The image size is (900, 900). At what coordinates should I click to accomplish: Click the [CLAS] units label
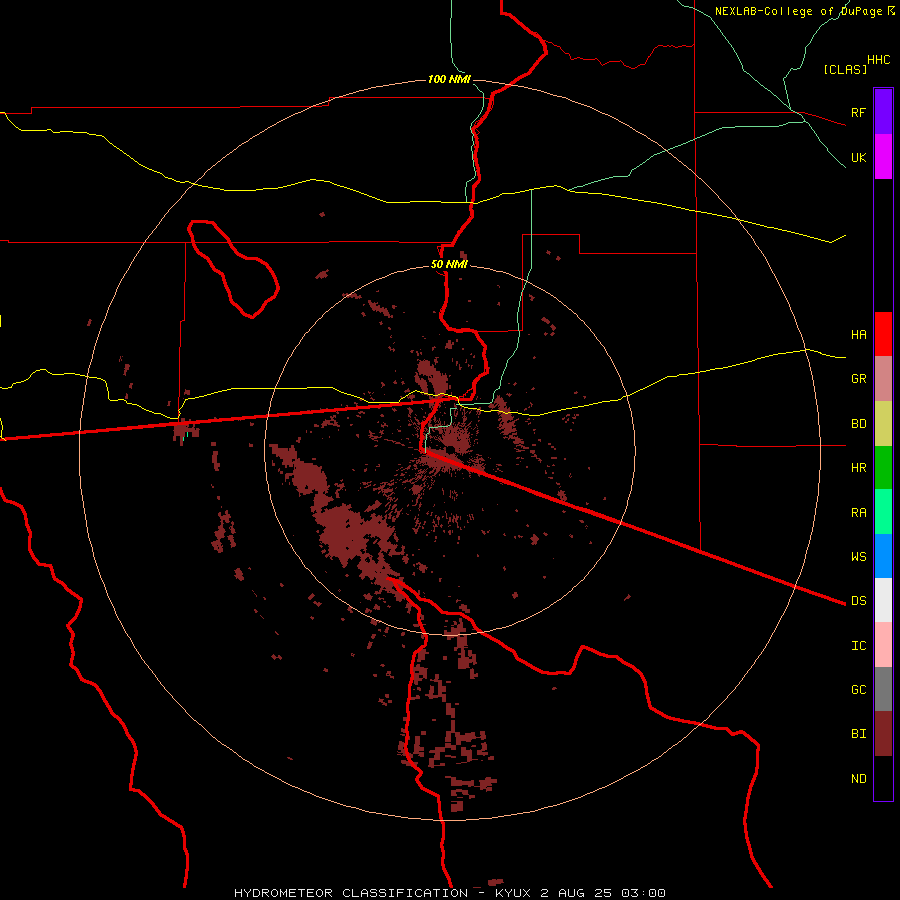click(x=845, y=69)
